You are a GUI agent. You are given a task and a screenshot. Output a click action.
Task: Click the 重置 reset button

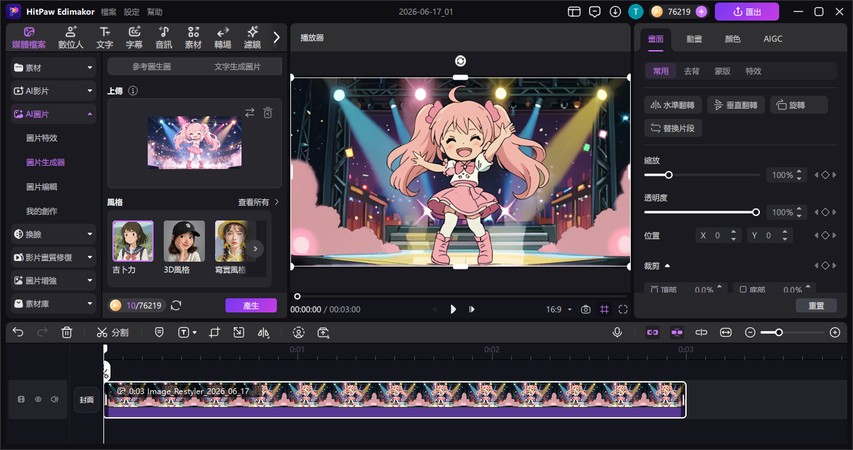pos(816,306)
